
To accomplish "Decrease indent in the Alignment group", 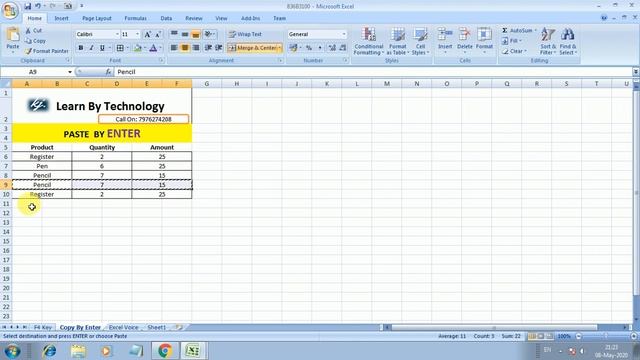I will (208, 48).
